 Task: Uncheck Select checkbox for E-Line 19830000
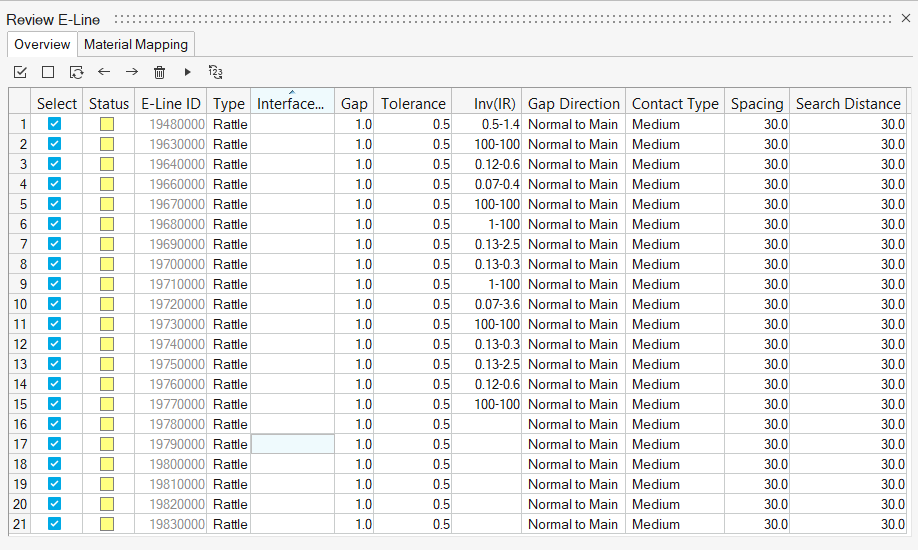[55, 524]
